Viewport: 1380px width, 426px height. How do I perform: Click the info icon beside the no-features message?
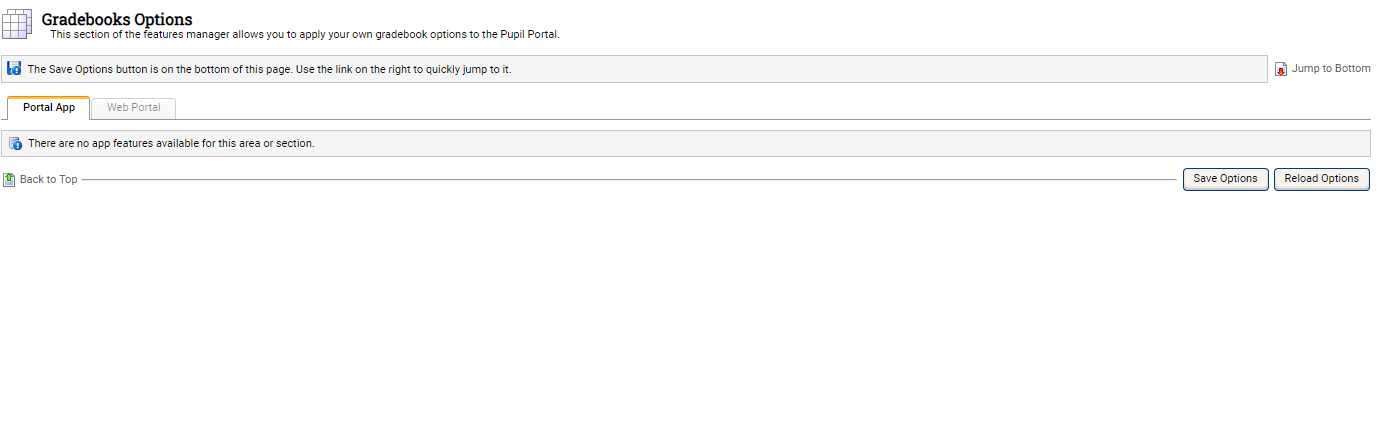pos(15,144)
